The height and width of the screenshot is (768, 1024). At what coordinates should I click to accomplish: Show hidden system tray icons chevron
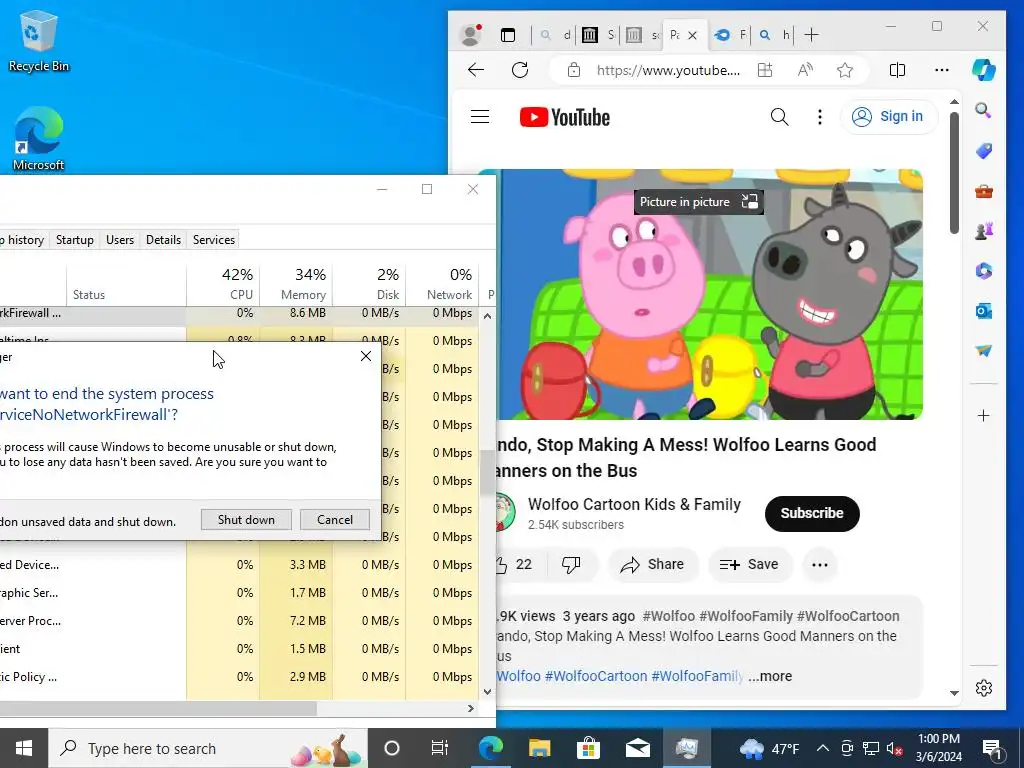point(823,748)
